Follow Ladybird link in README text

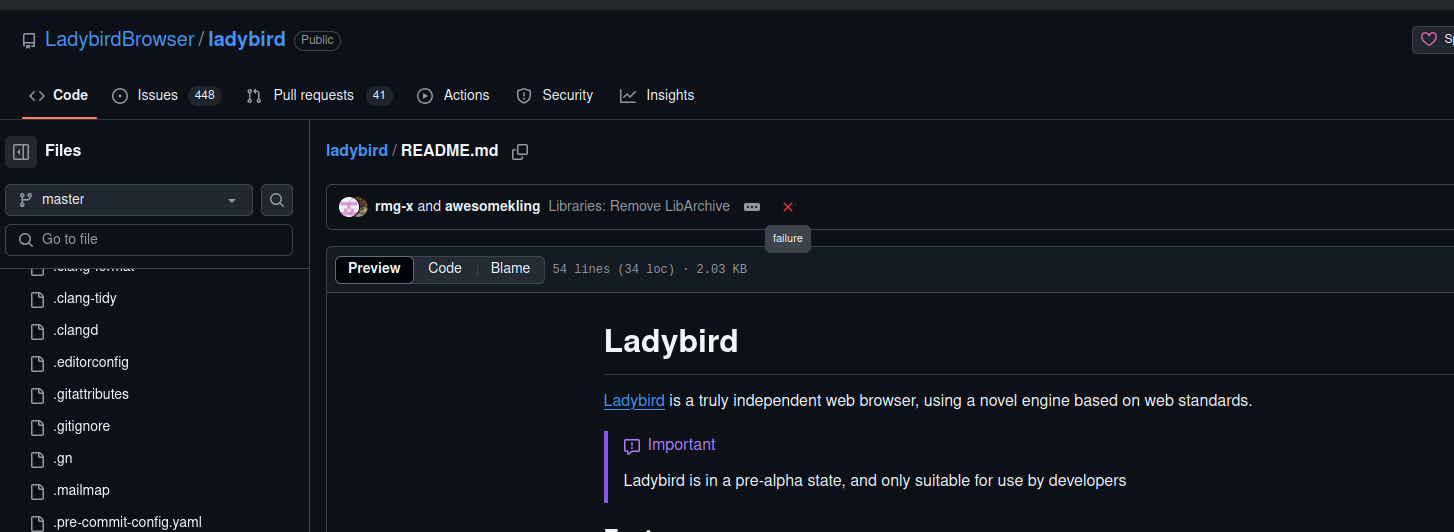[x=634, y=401]
